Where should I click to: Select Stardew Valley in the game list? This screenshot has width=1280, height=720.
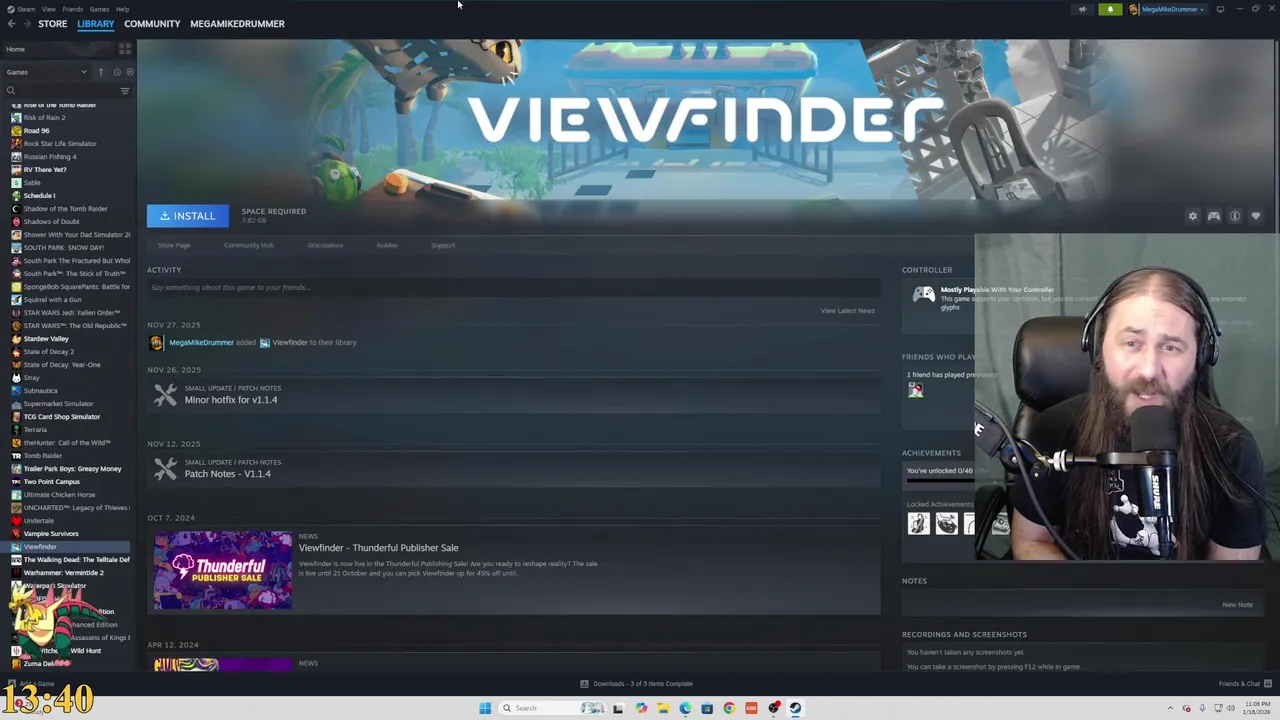click(x=46, y=339)
